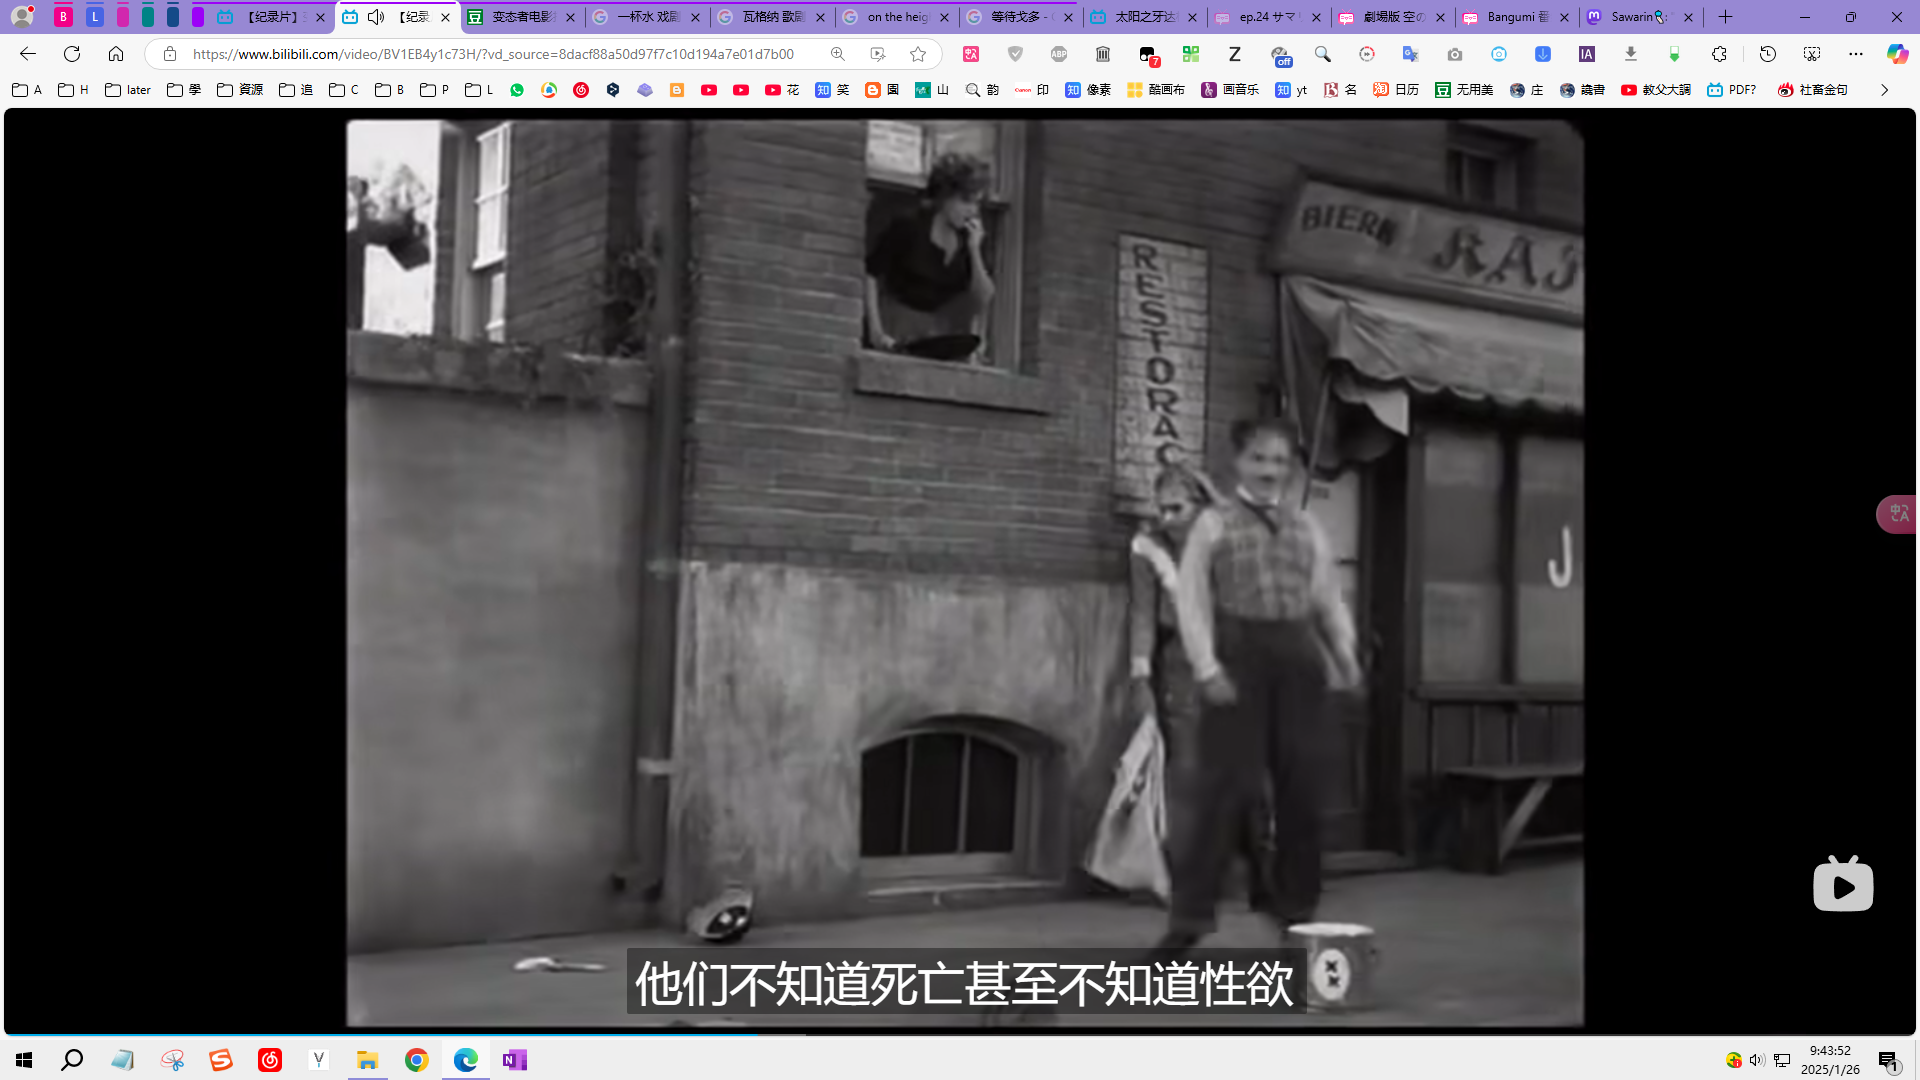Go back to the previous page

point(28,54)
